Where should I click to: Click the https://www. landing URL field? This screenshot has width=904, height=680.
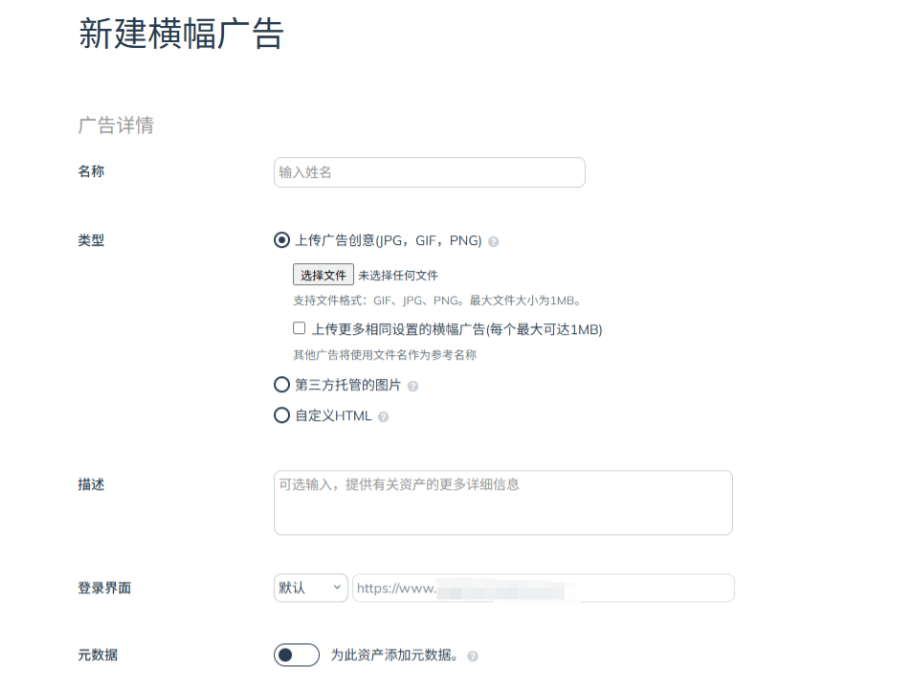click(543, 588)
